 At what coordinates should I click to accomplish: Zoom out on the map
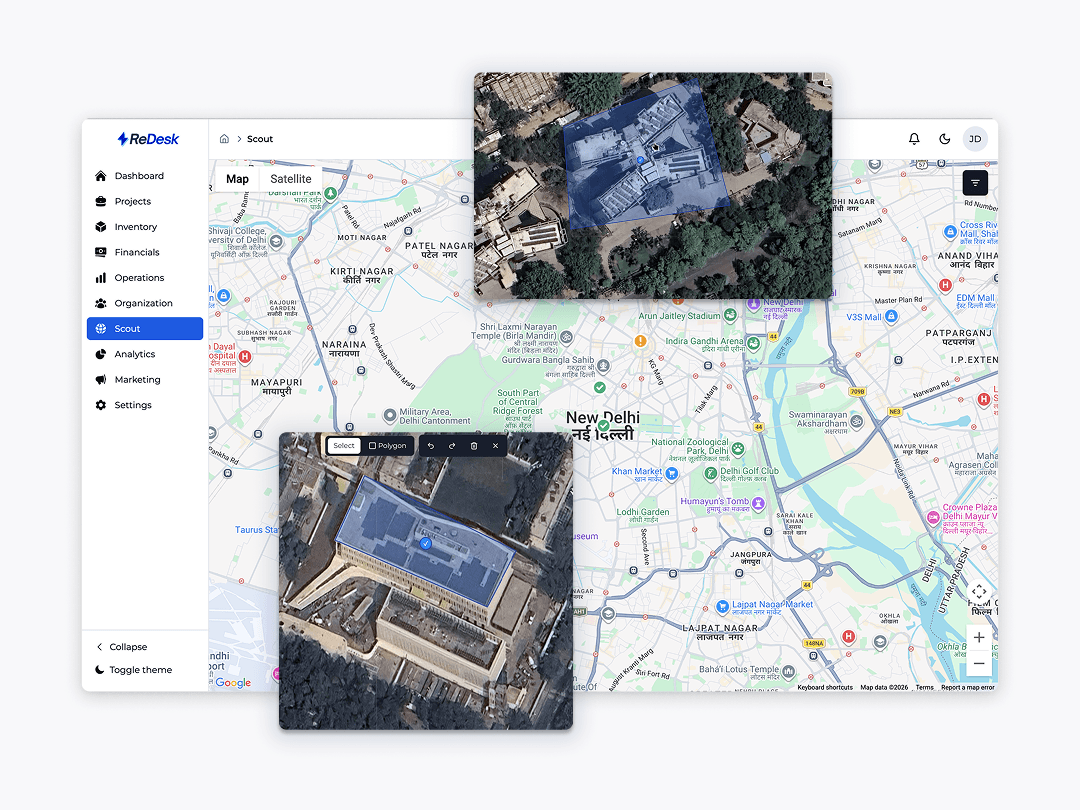click(979, 663)
